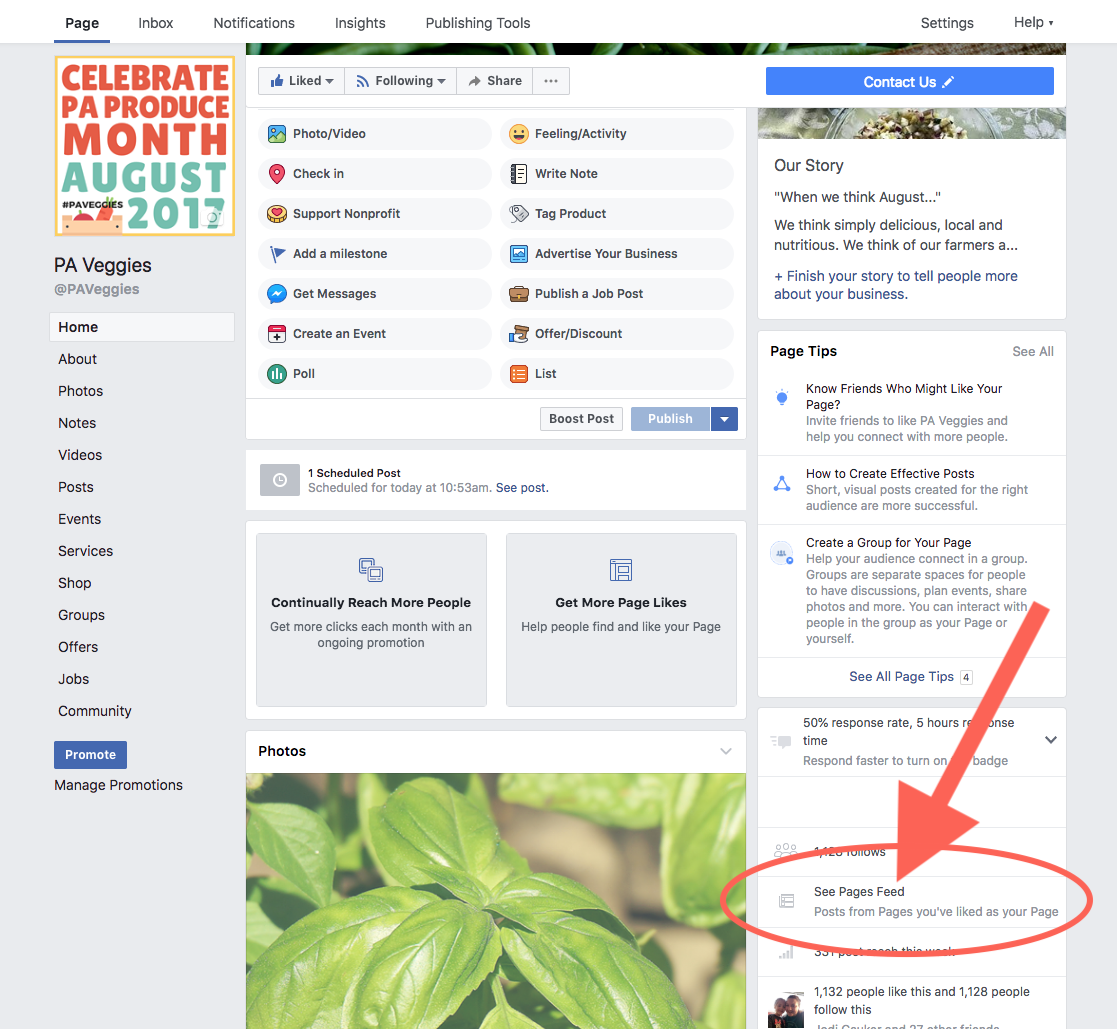Choose the Get Messages messenger icon
The image size is (1117, 1029).
pos(276,294)
